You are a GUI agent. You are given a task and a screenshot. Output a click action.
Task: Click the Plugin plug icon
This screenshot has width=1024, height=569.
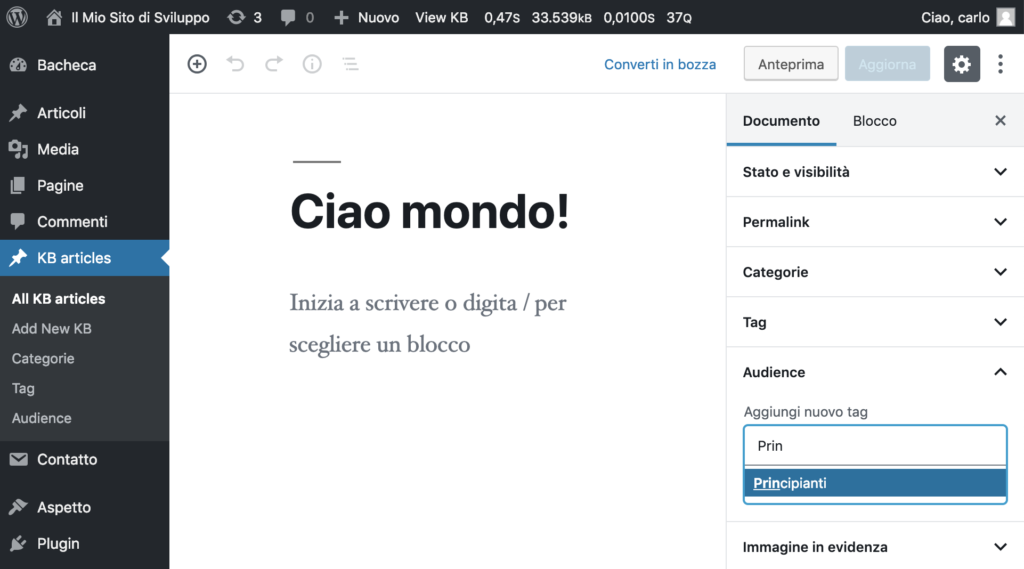pos(18,544)
